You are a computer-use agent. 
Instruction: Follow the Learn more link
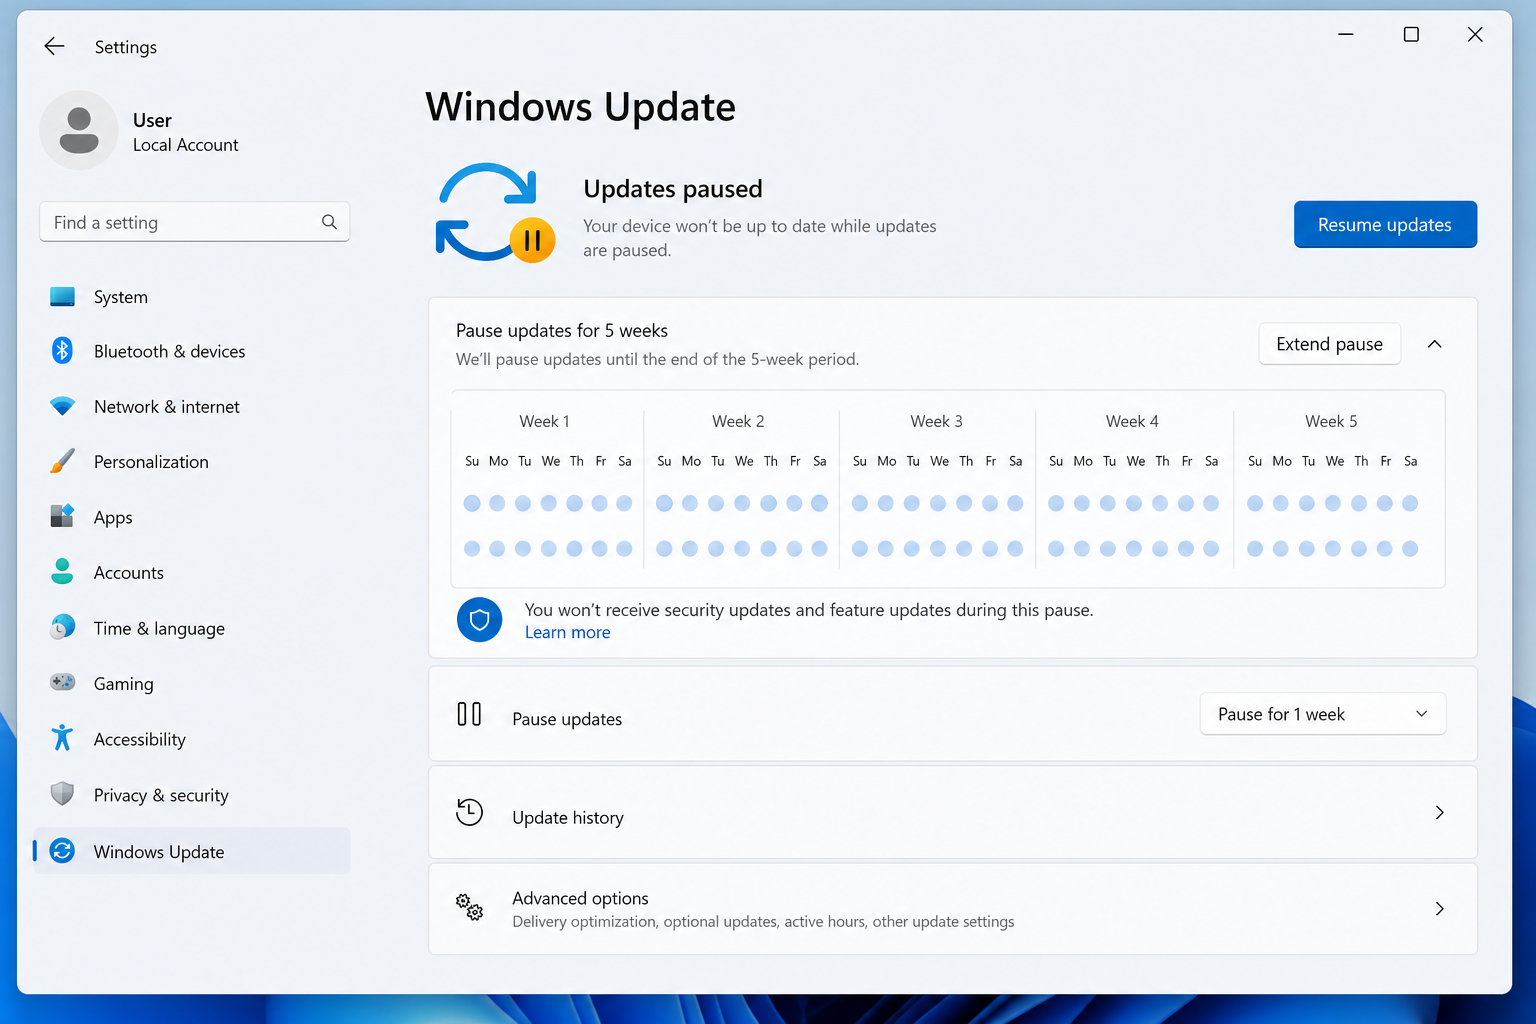pos(567,632)
